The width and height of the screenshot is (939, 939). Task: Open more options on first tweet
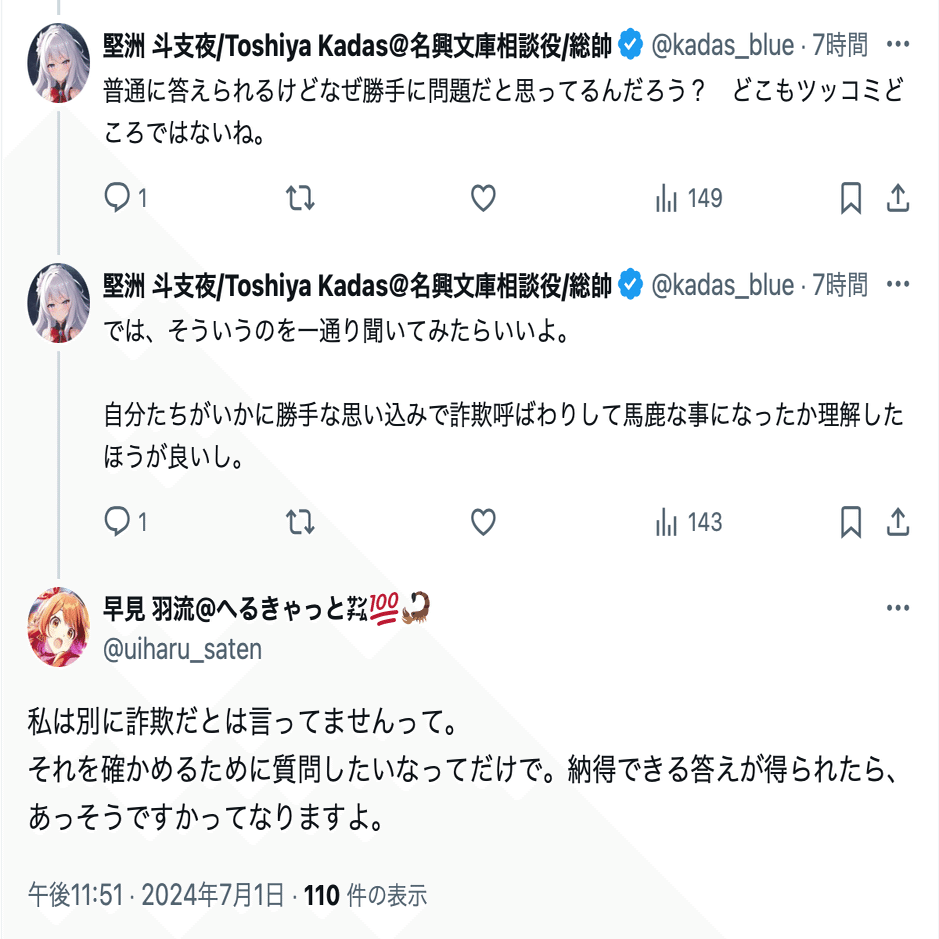pos(898,45)
